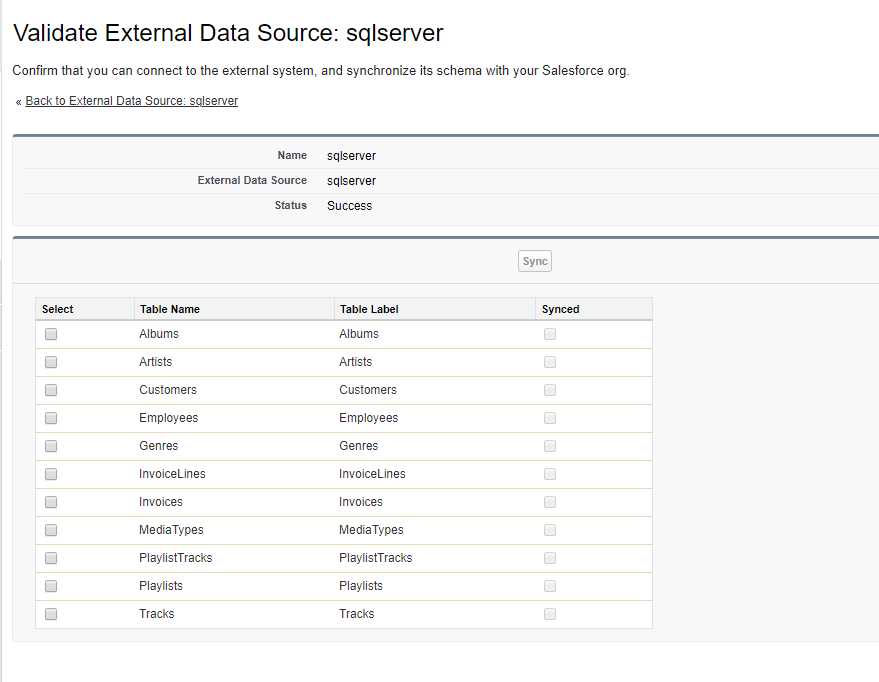Go back to External Data Source: sqlserver
Image resolution: width=879 pixels, height=682 pixels.
131,101
